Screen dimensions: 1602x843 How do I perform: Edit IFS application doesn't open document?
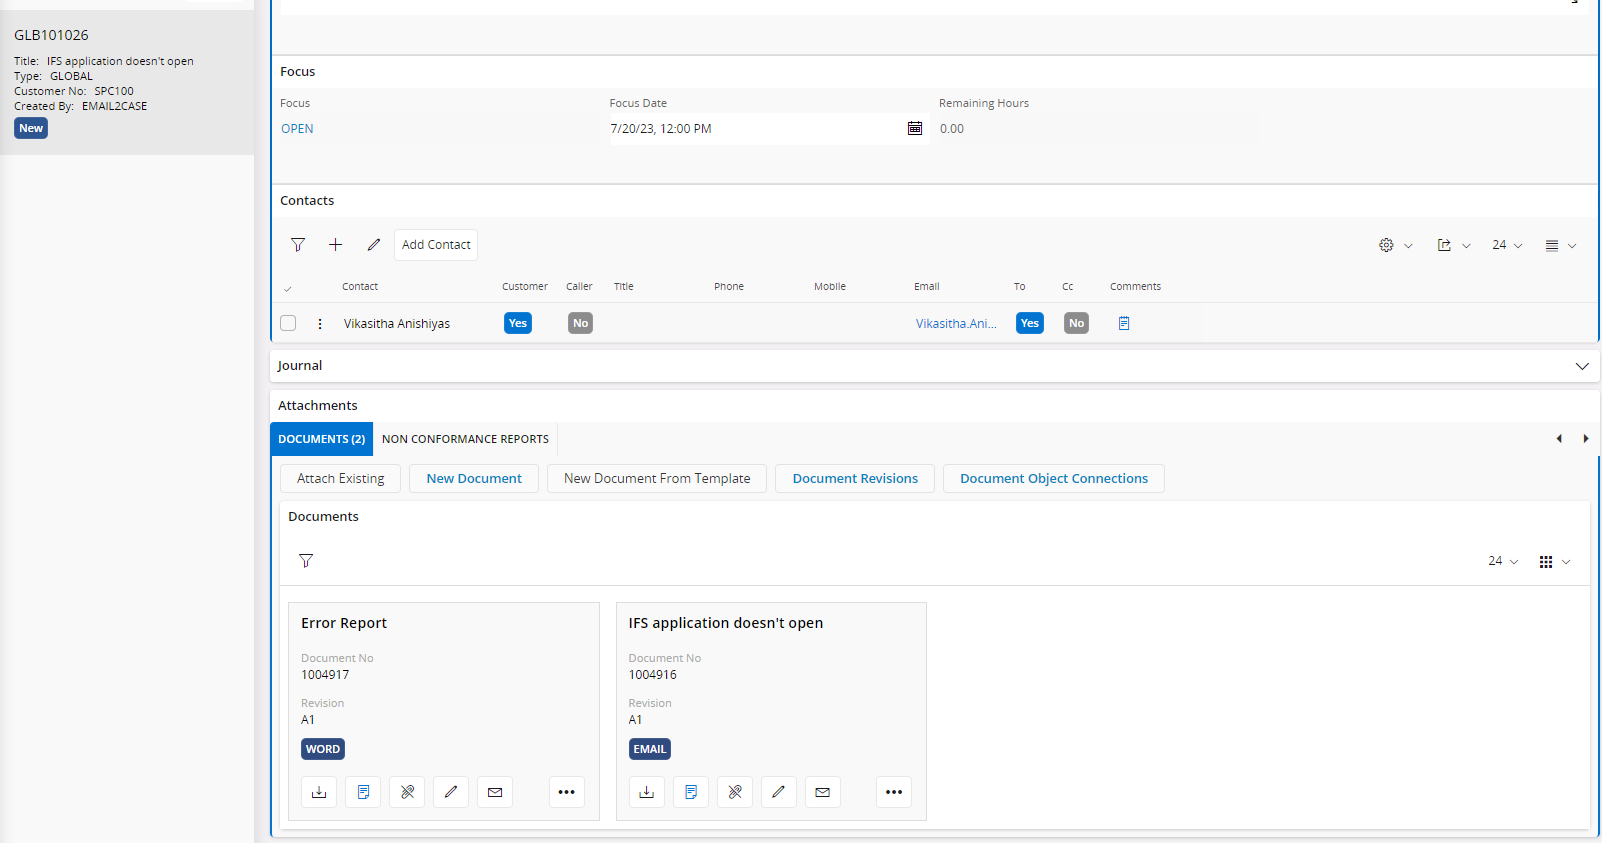(x=778, y=792)
